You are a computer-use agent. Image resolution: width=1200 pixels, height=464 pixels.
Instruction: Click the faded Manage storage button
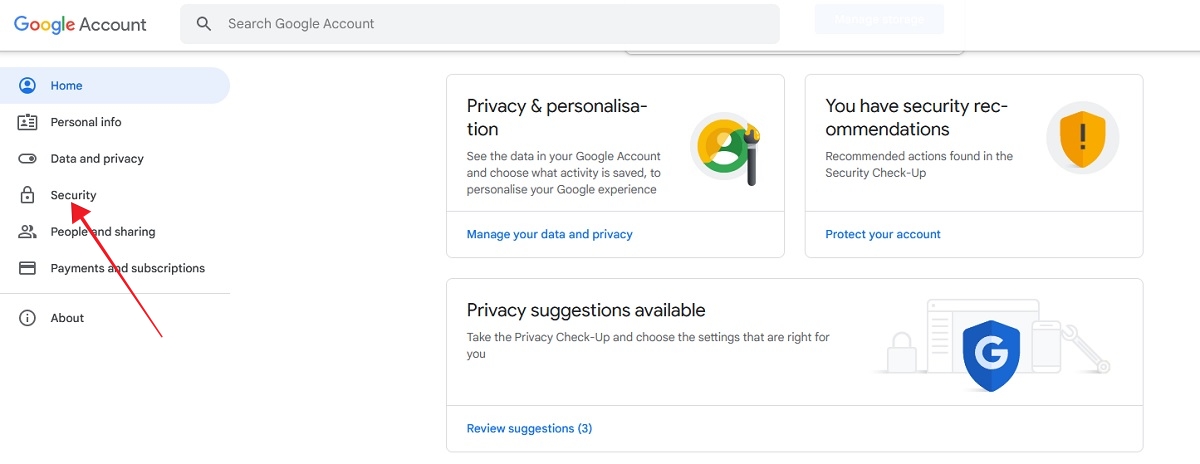[879, 19]
